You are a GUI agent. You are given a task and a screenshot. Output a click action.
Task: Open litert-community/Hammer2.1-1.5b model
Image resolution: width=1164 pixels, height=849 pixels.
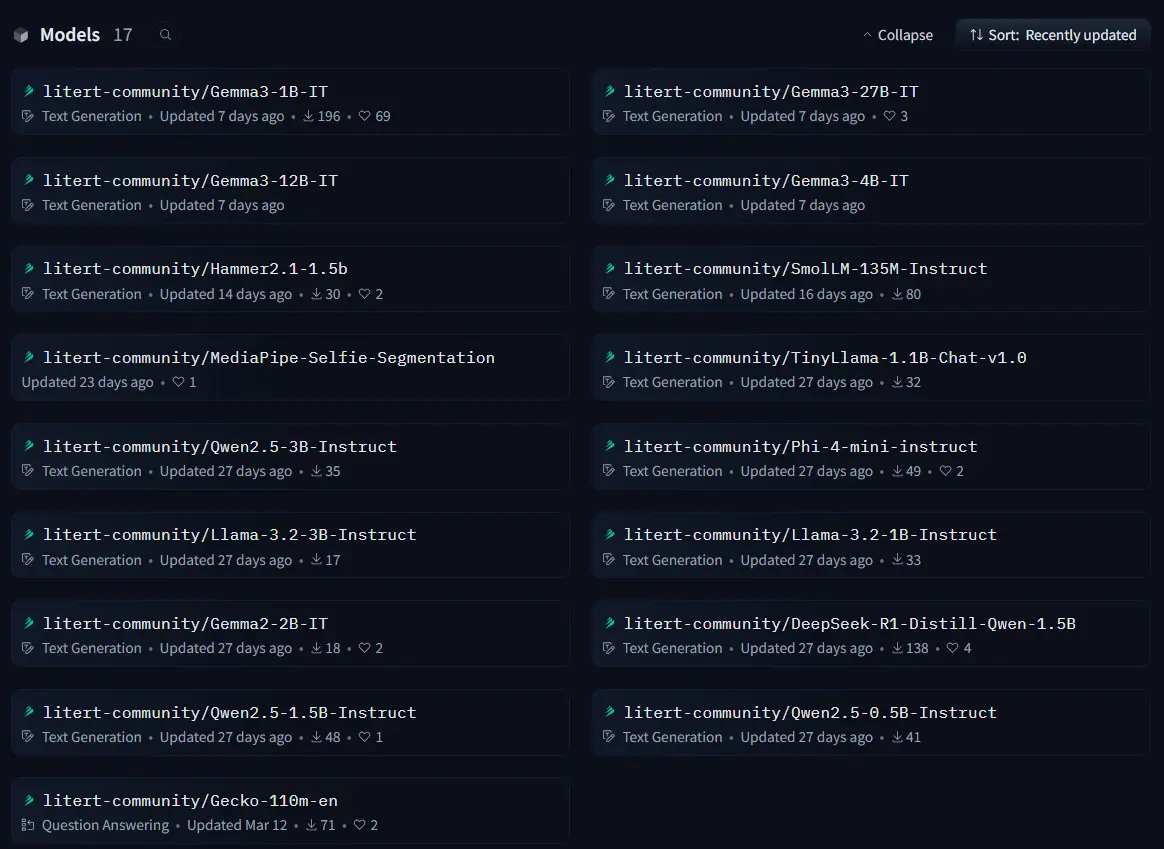(x=290, y=279)
